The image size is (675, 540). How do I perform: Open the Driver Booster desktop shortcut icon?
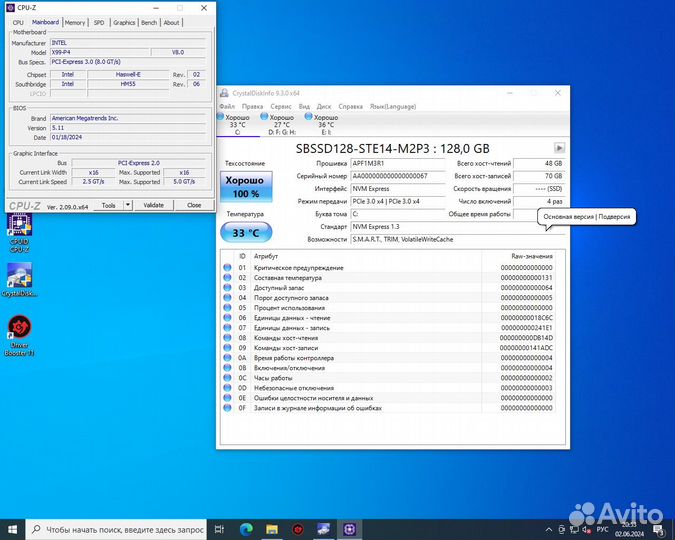[19, 327]
